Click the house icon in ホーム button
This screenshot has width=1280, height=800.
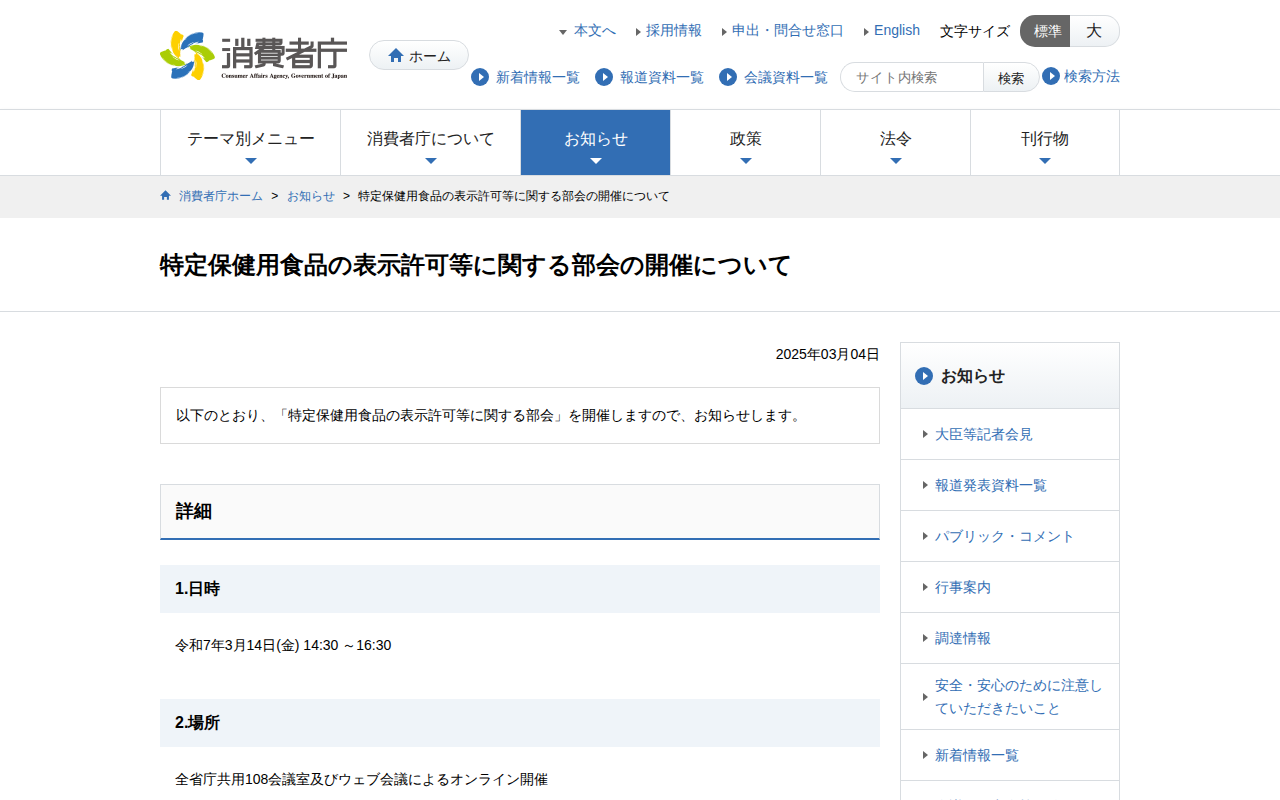(396, 55)
